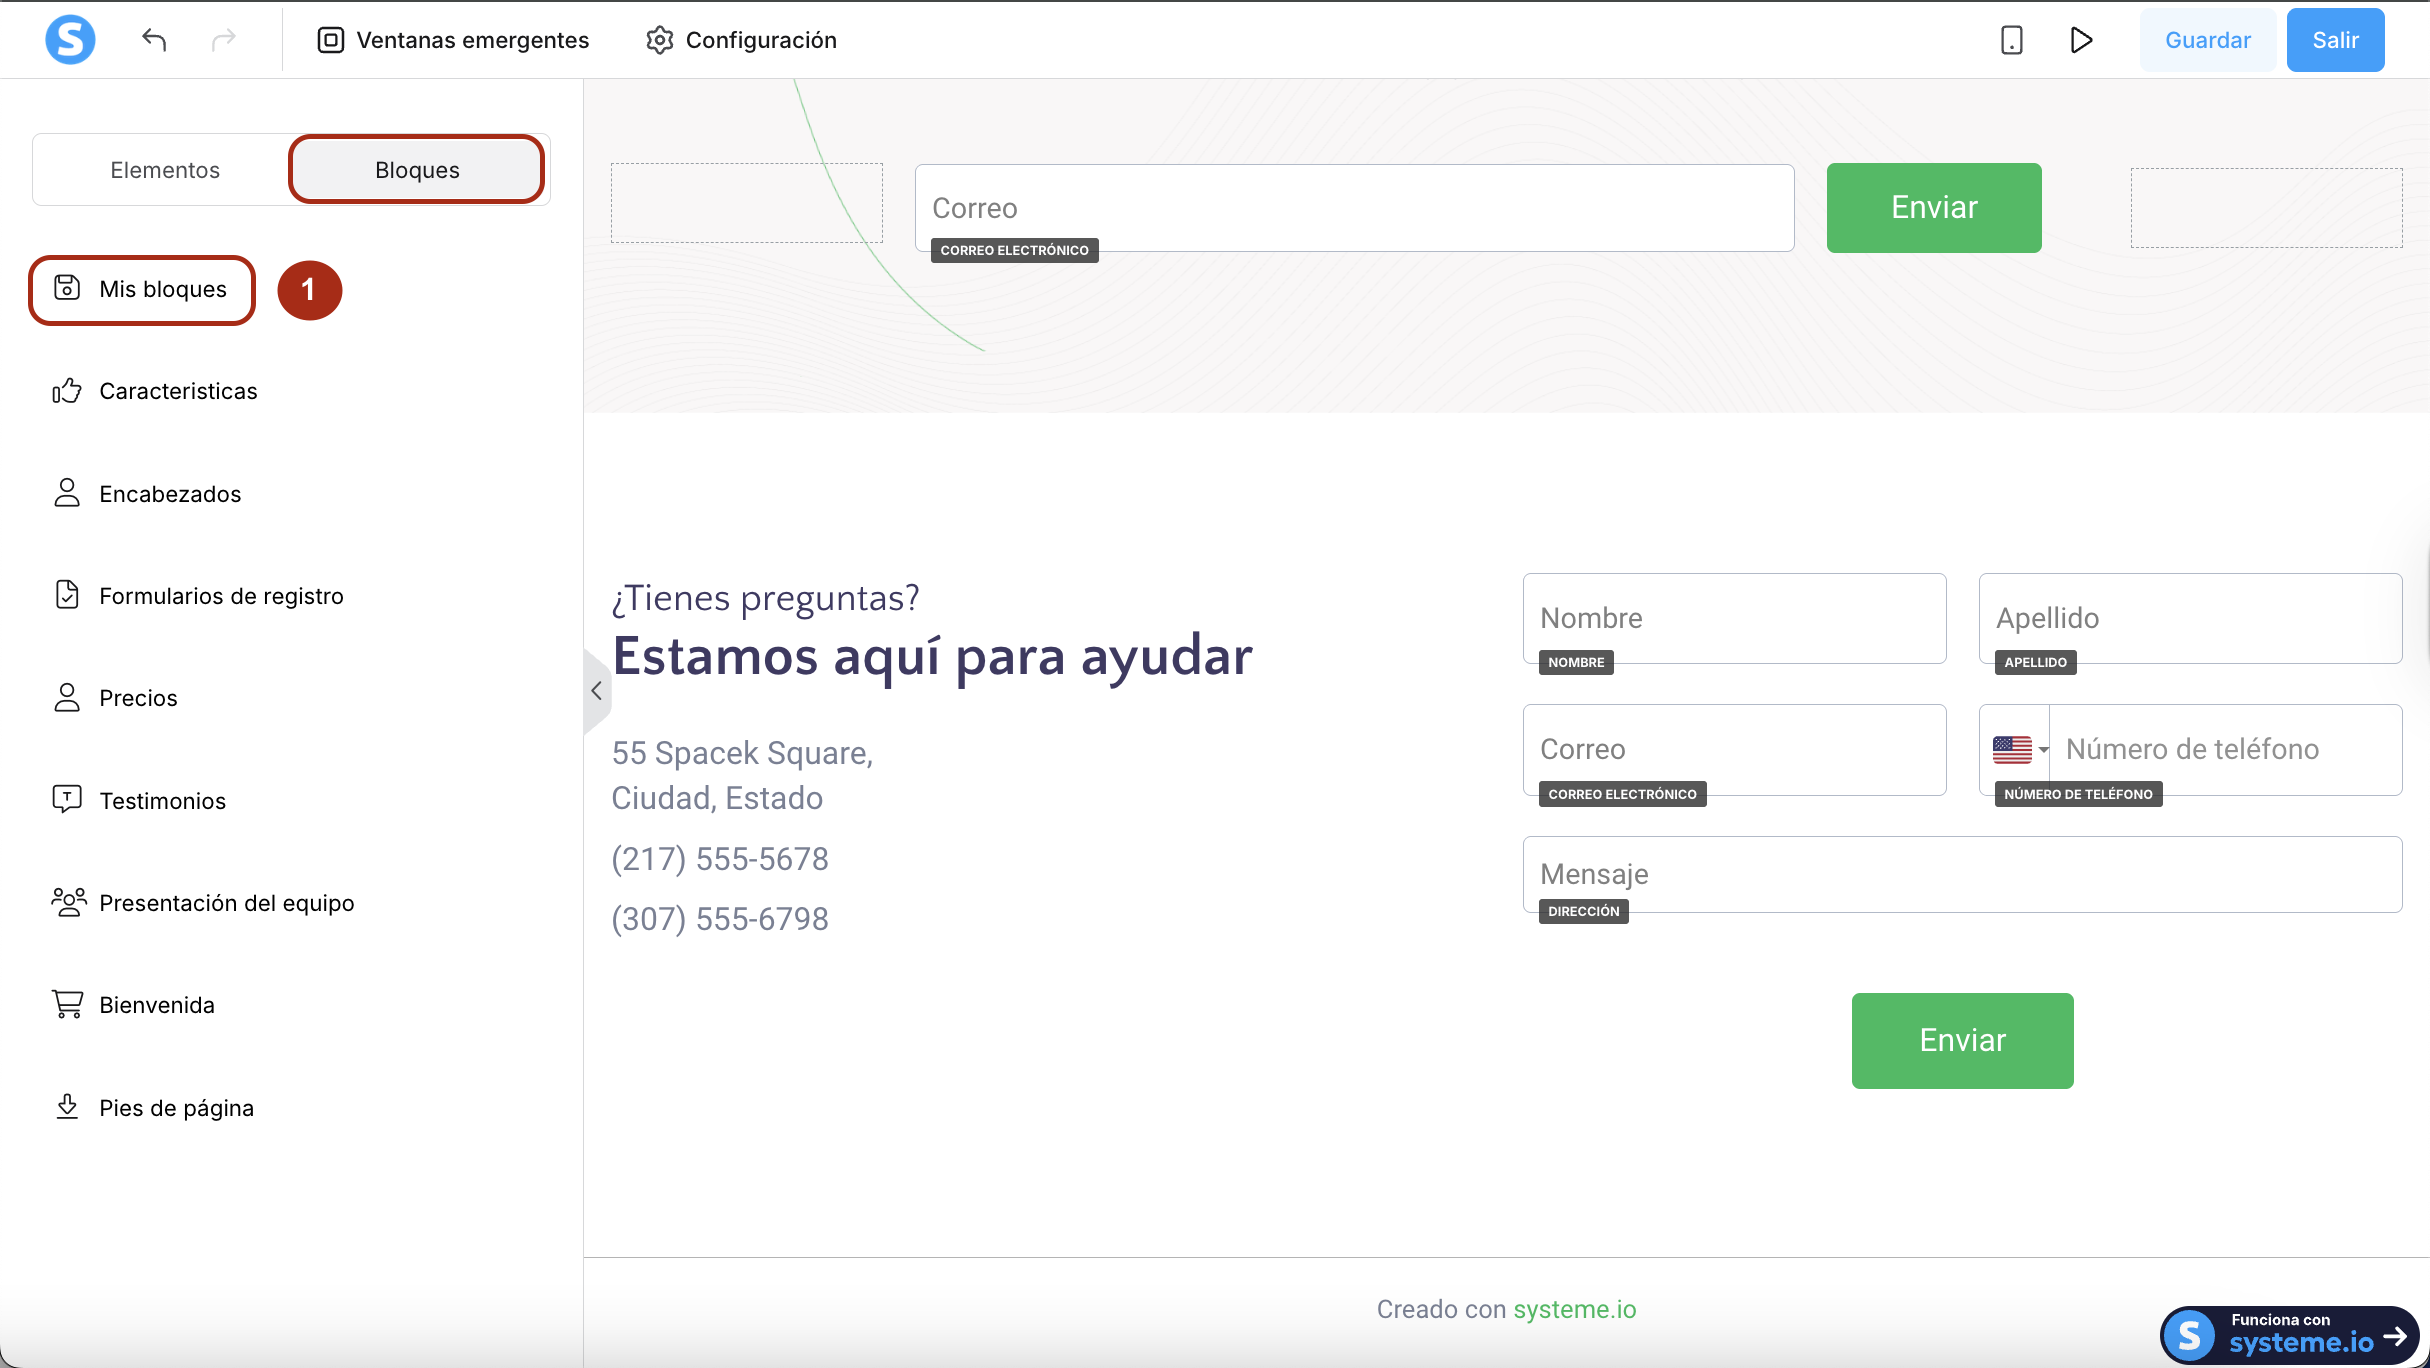Open Mis bloques saved blocks
The image size is (2430, 1368).
(142, 290)
